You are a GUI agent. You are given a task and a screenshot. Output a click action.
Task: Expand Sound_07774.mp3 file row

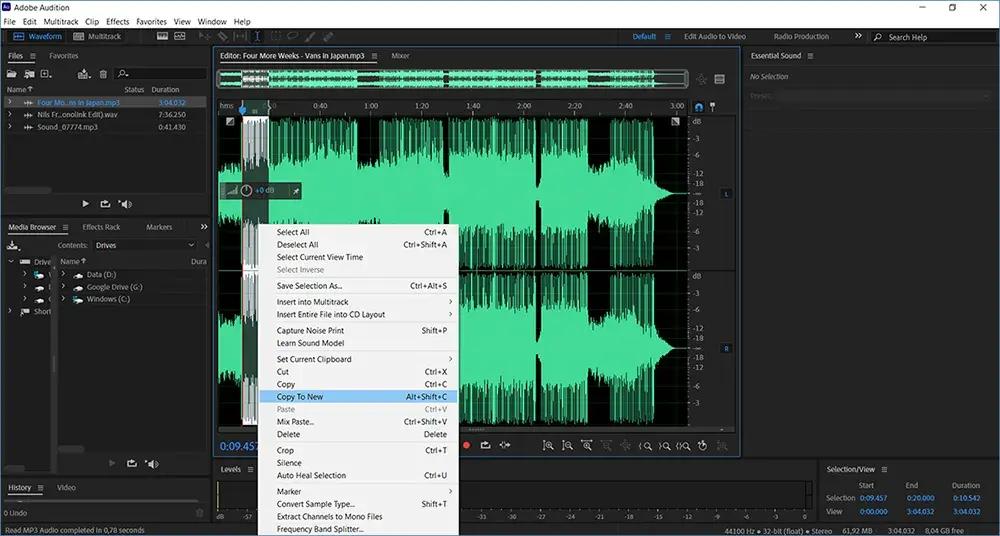(10, 127)
